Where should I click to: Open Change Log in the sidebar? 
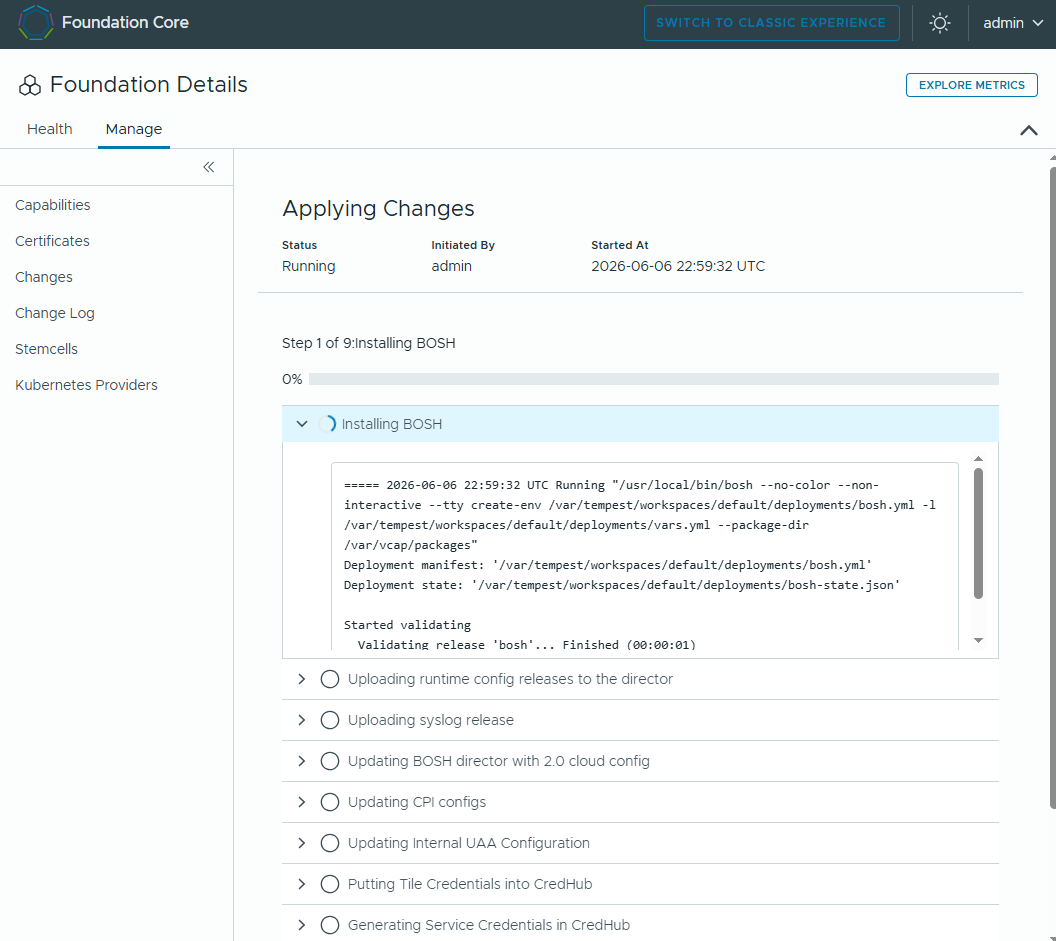coord(55,313)
